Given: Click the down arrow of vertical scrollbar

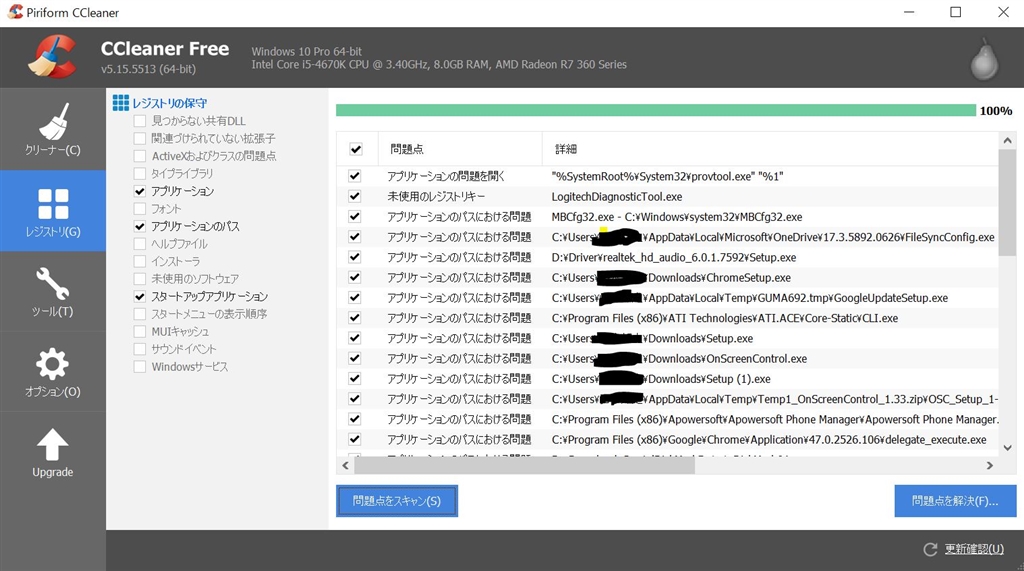Looking at the screenshot, I should [x=1007, y=448].
